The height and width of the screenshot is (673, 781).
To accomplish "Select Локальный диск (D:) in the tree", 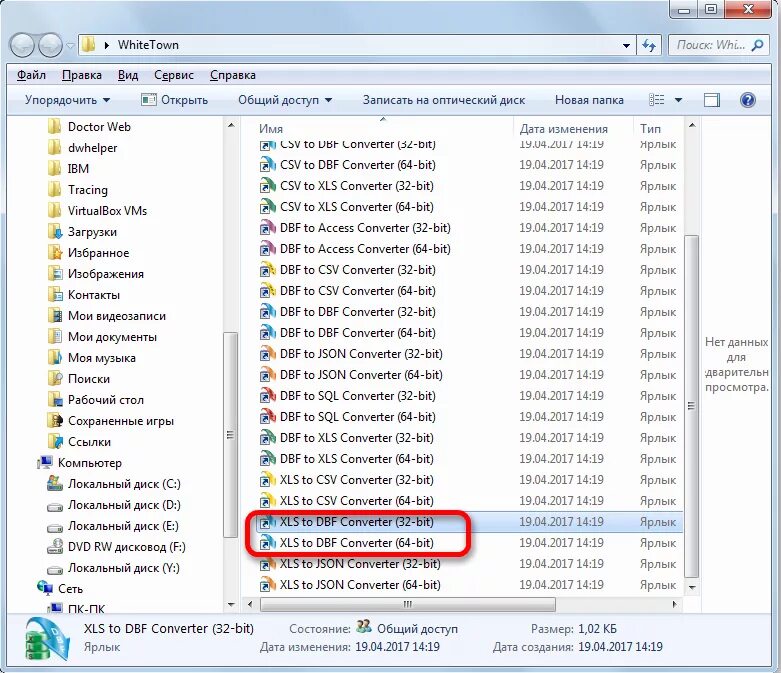I will (x=124, y=505).
